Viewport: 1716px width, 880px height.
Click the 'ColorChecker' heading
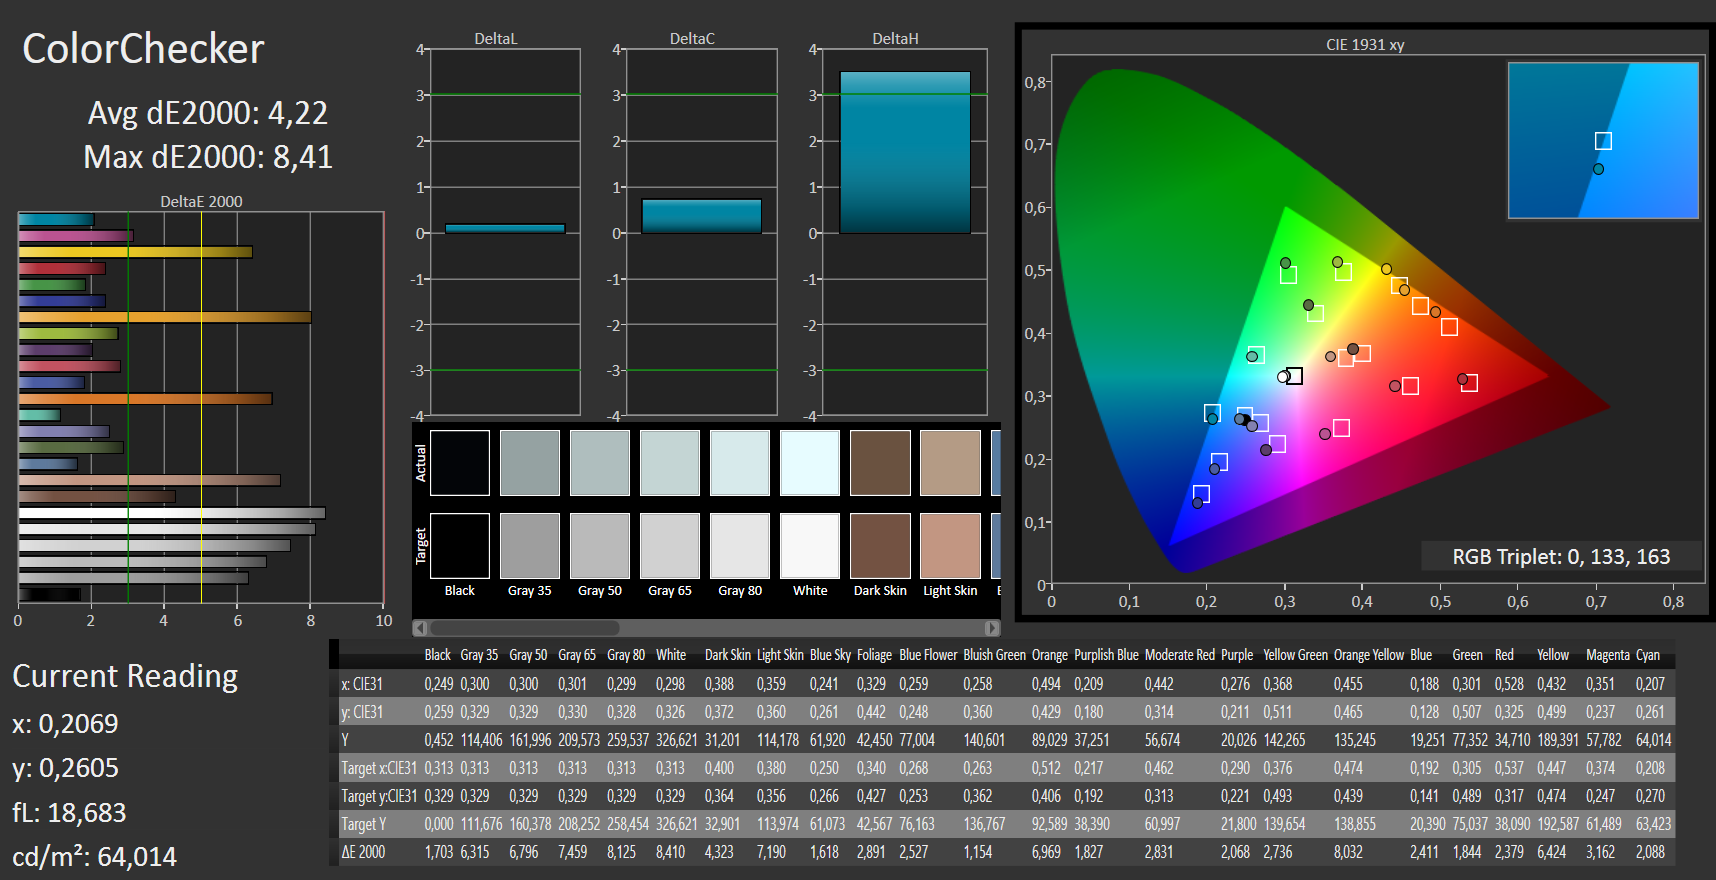143,49
